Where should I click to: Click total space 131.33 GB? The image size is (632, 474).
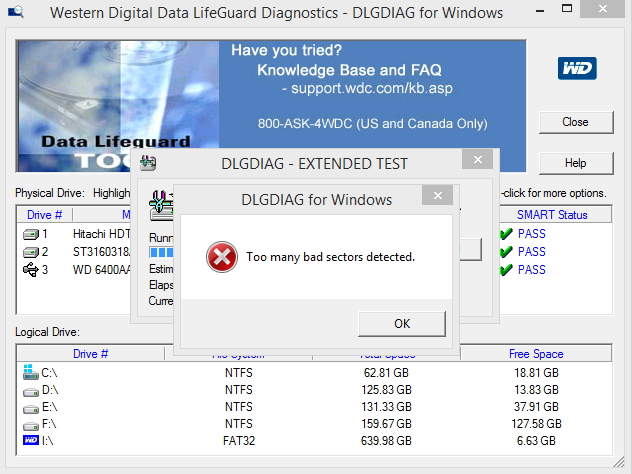click(386, 407)
